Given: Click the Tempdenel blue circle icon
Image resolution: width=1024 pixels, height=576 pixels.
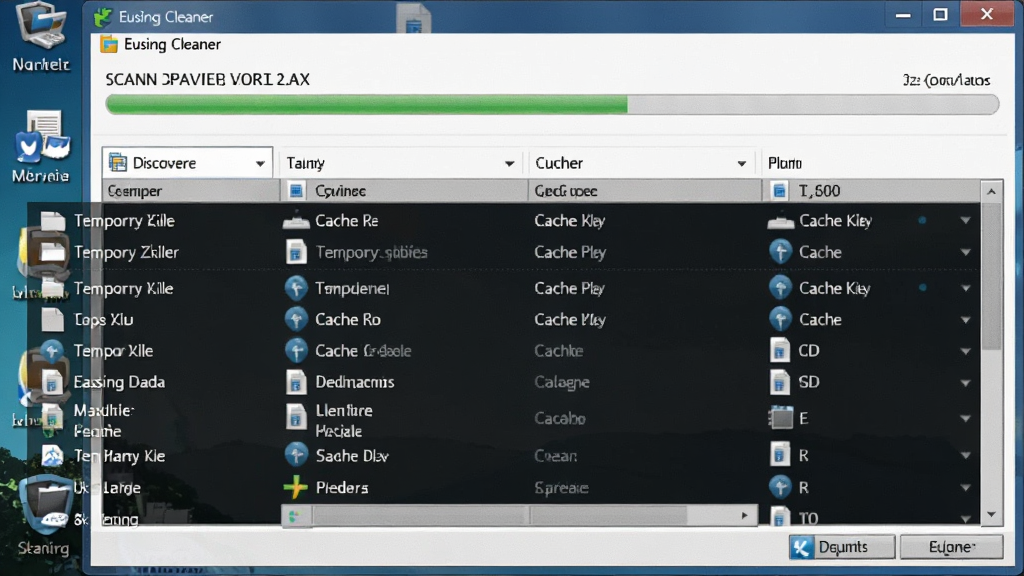Looking at the screenshot, I should (x=296, y=288).
